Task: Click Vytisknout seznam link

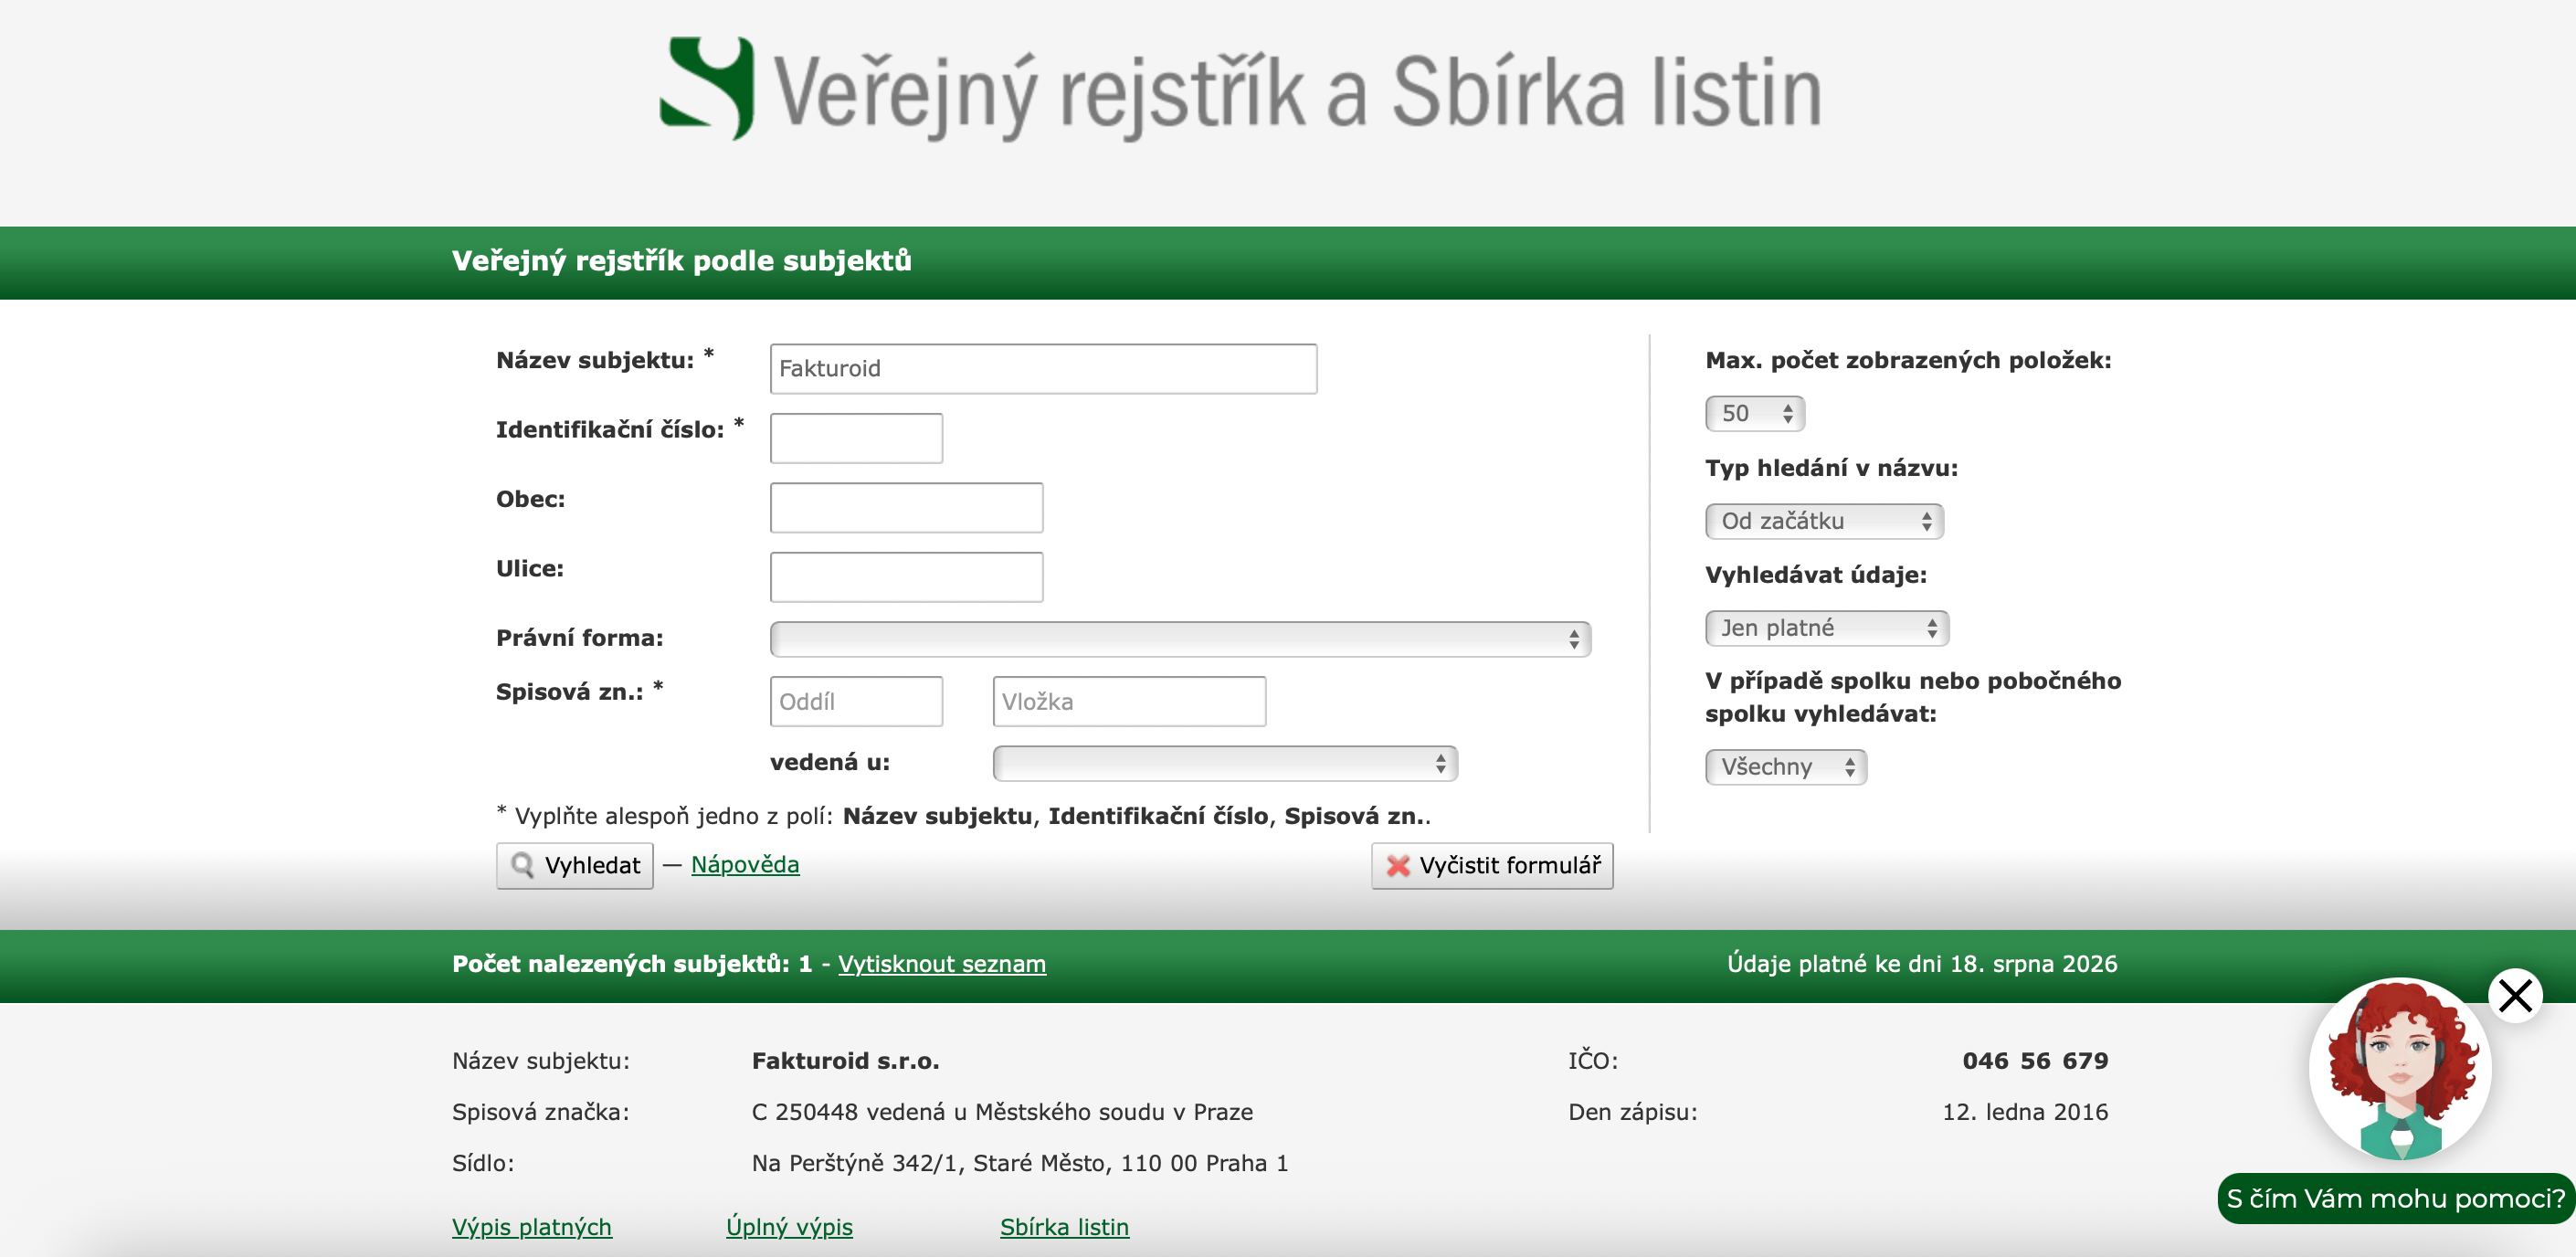Action: tap(942, 964)
